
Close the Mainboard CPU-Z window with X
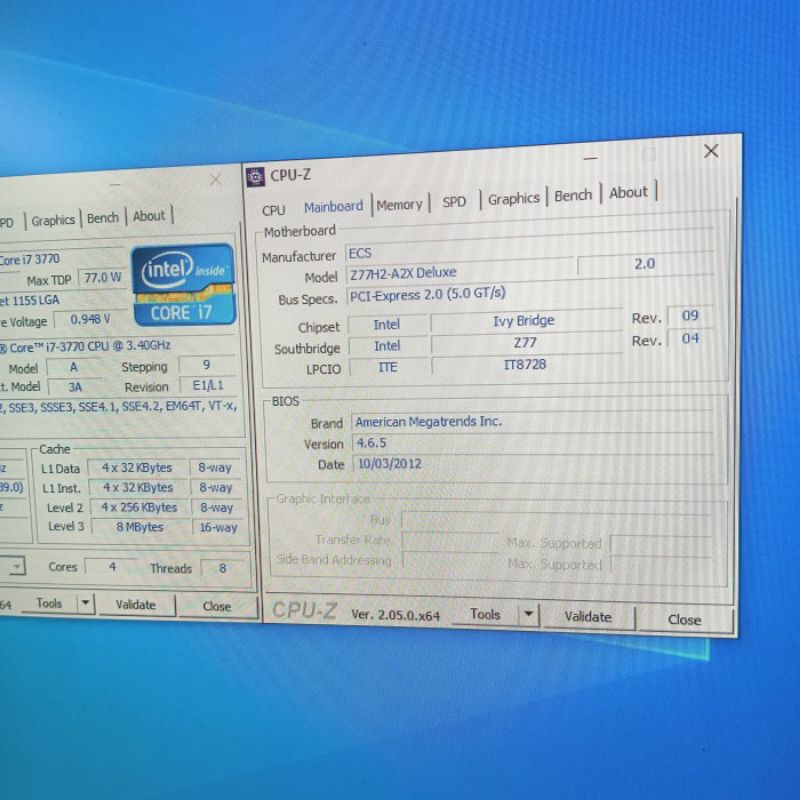(711, 151)
